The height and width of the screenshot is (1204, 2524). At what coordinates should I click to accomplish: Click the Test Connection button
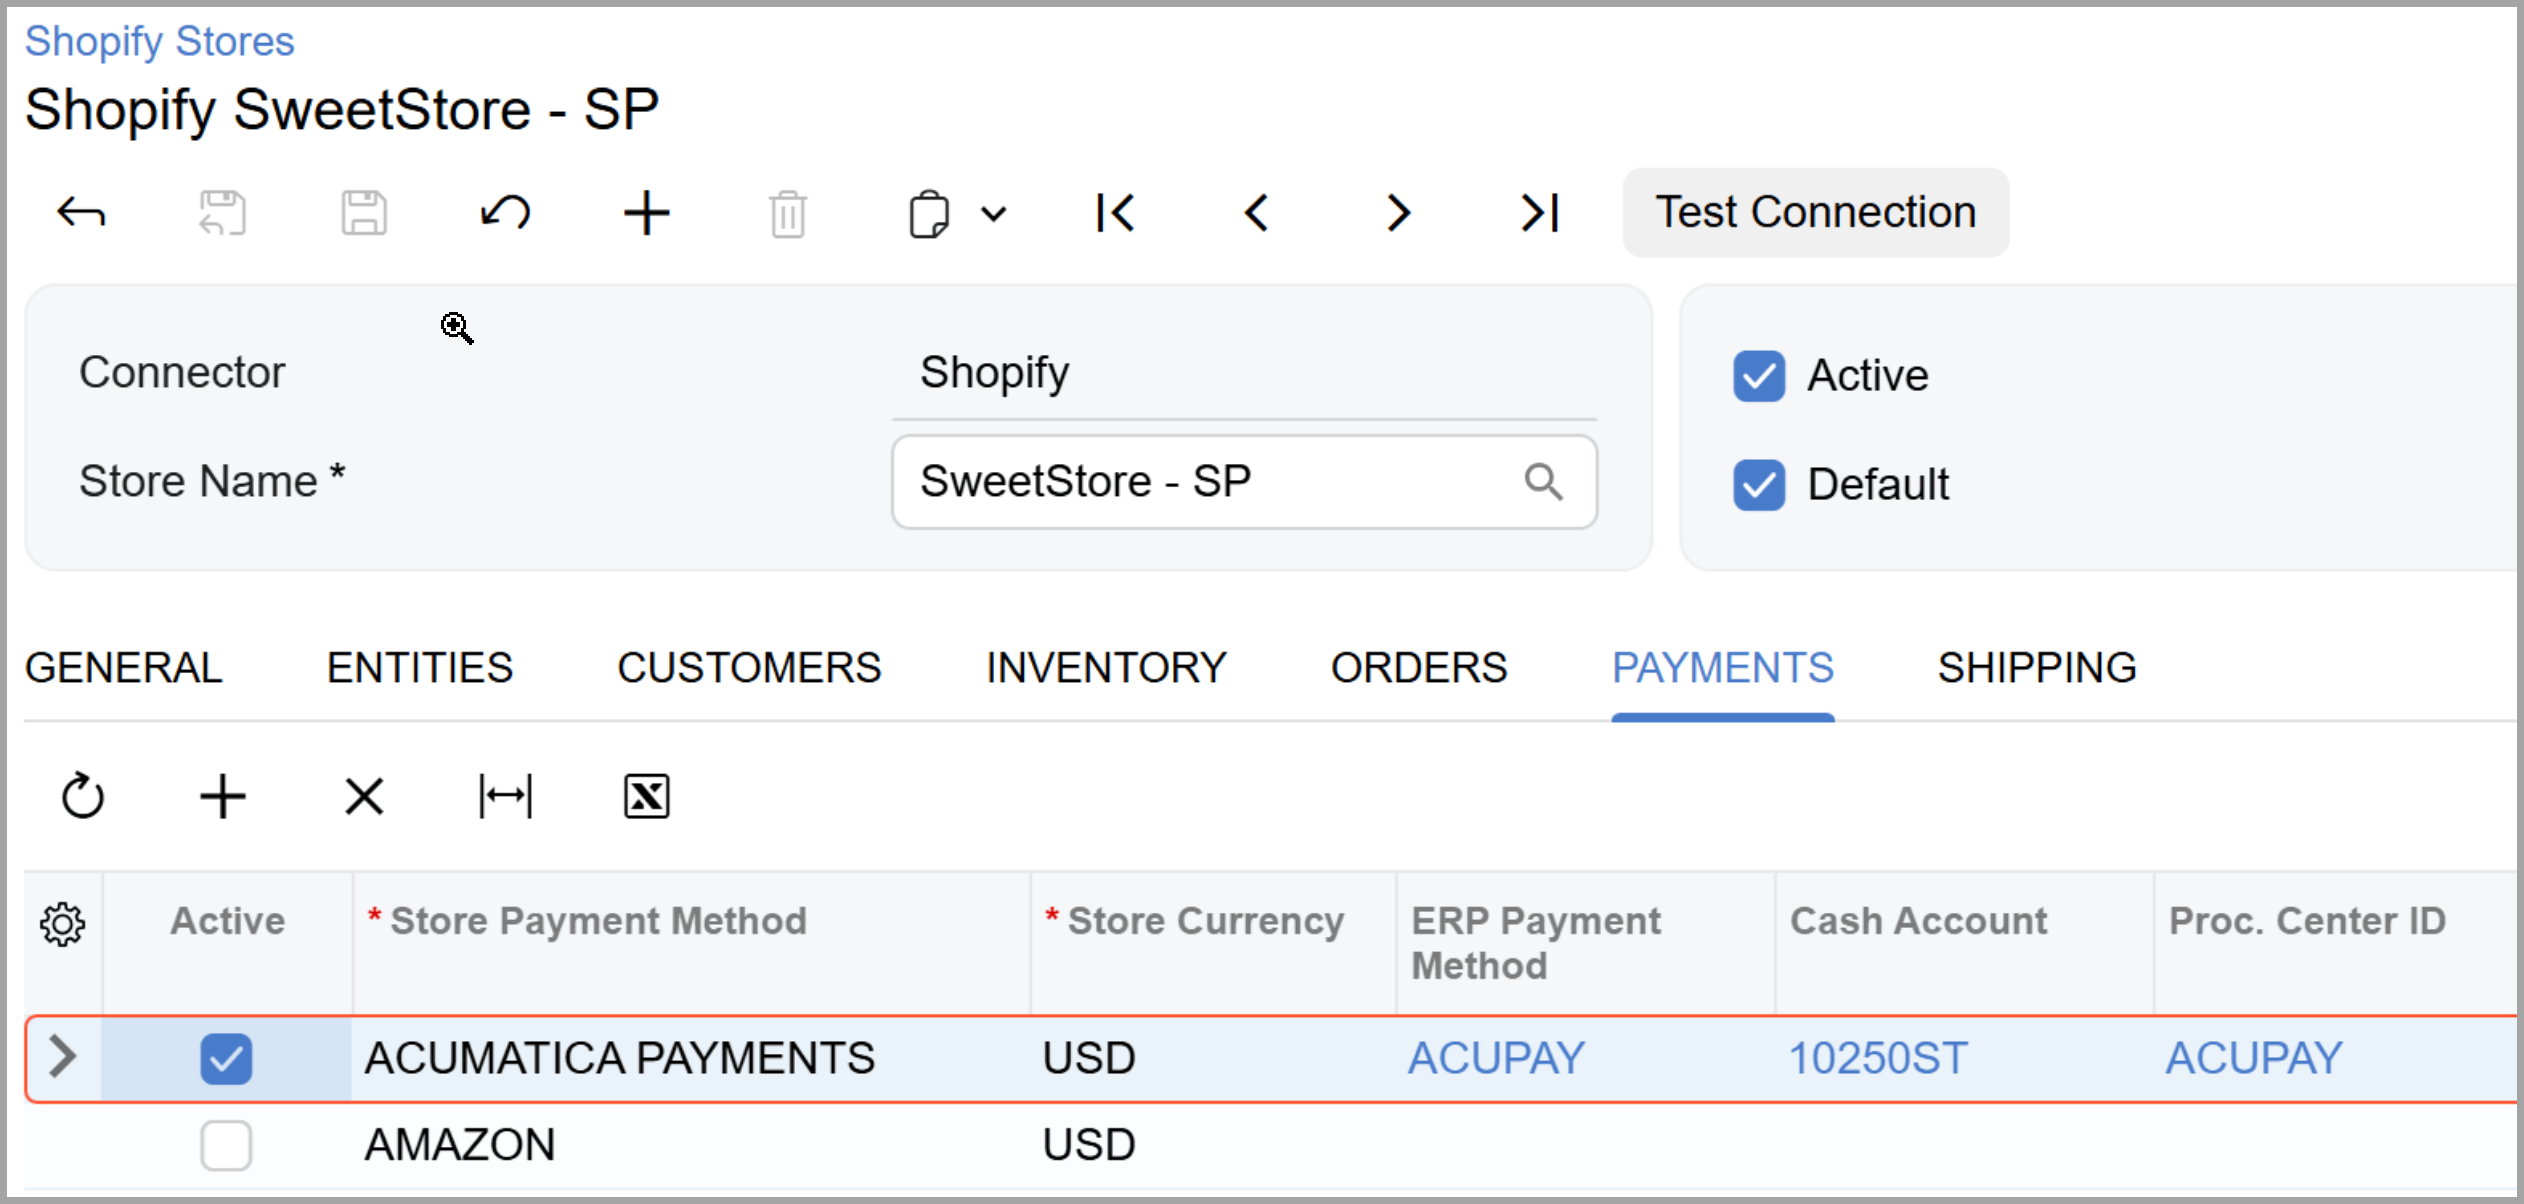1815,213
